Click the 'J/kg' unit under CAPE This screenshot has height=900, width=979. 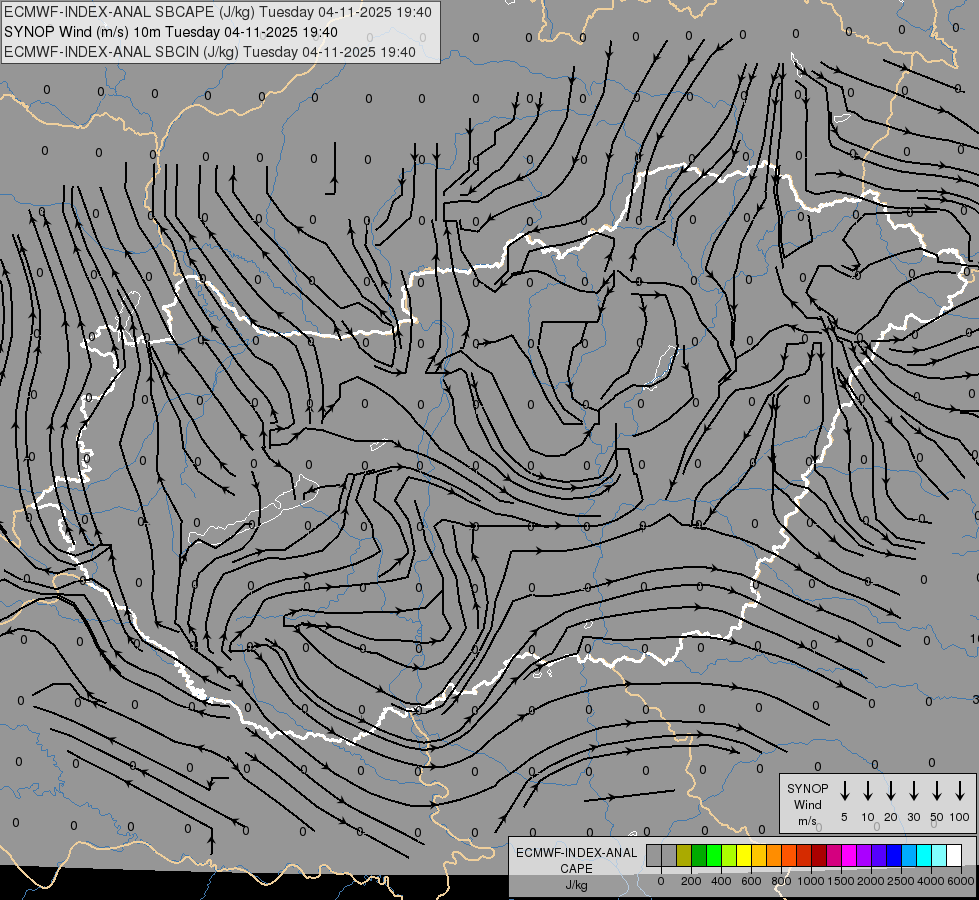(x=576, y=885)
